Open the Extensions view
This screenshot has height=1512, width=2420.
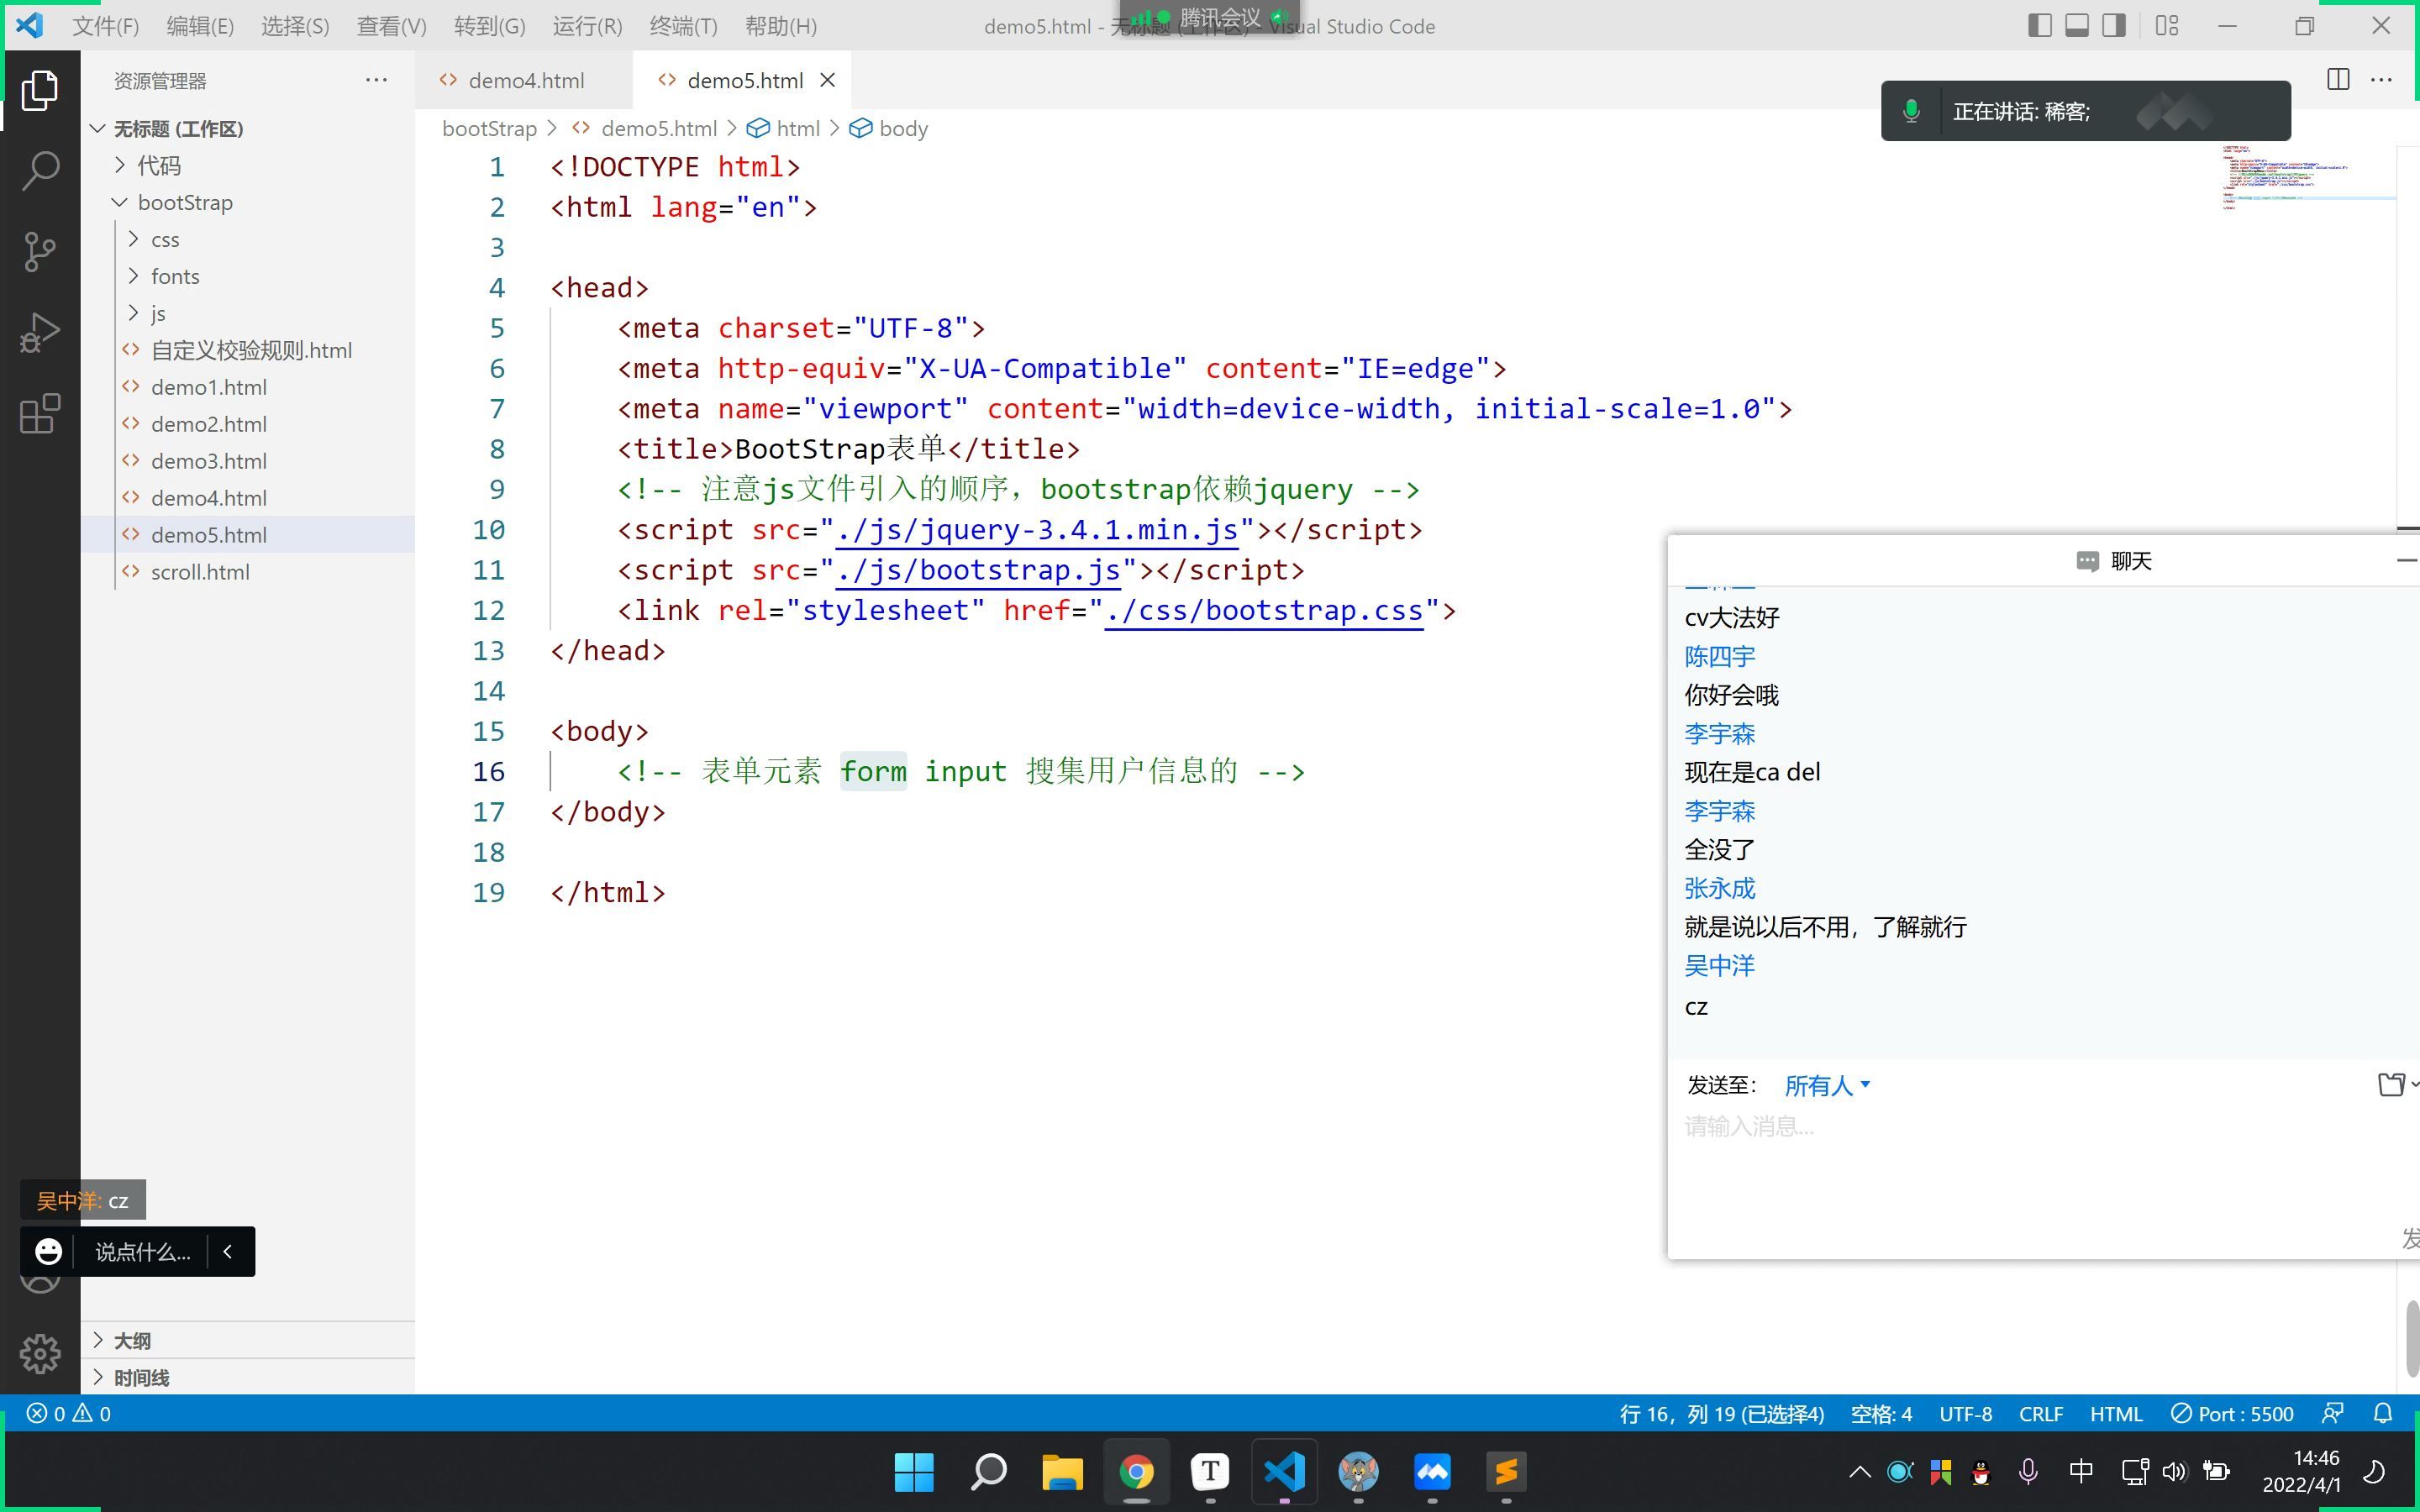pos(40,414)
